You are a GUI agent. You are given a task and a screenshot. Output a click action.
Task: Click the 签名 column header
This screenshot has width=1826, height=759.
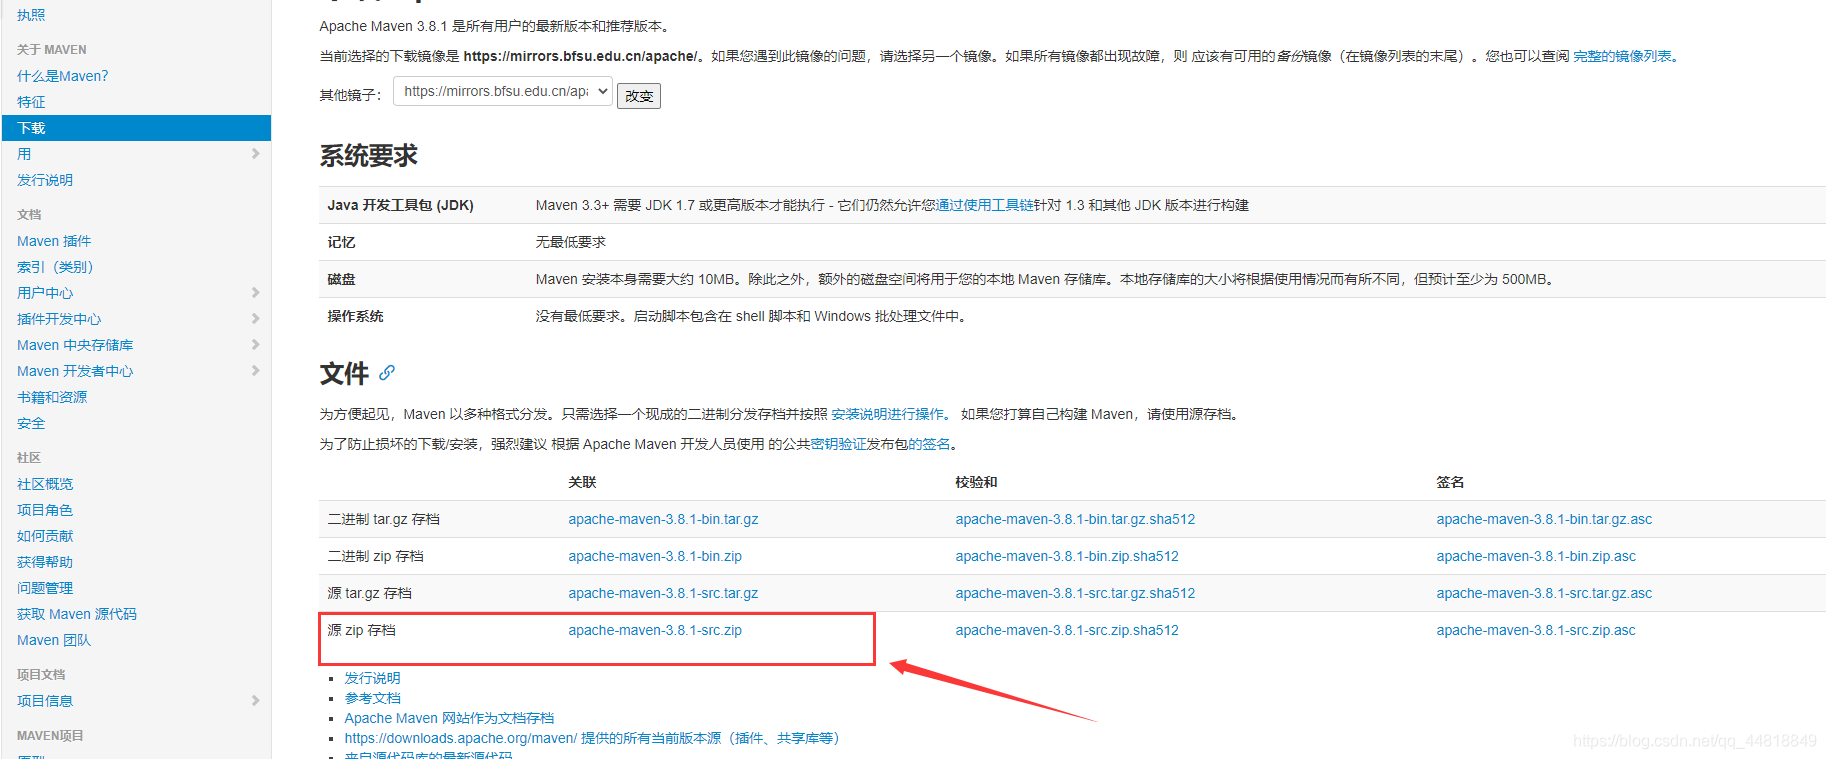[x=1450, y=482]
